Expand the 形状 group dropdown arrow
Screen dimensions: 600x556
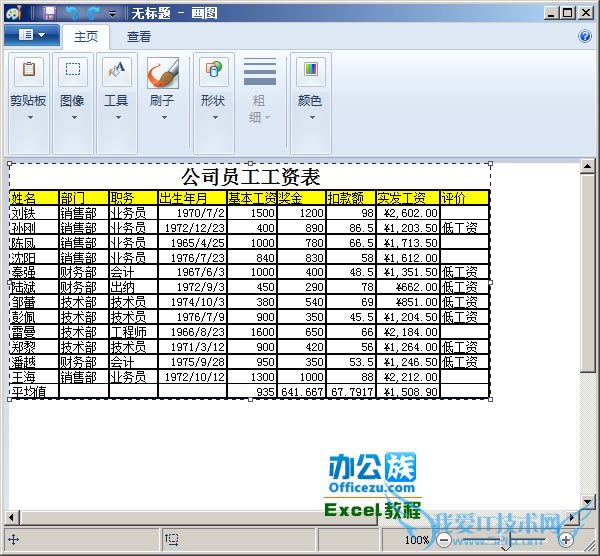pyautogui.click(x=215, y=117)
